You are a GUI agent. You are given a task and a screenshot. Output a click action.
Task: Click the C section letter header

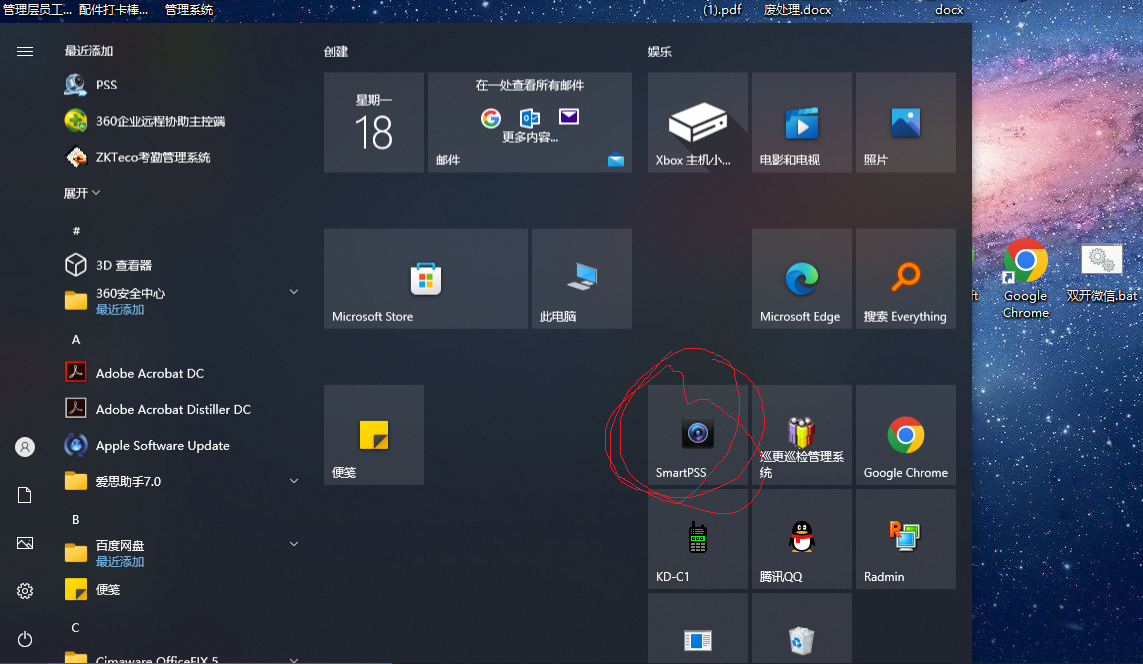click(76, 628)
